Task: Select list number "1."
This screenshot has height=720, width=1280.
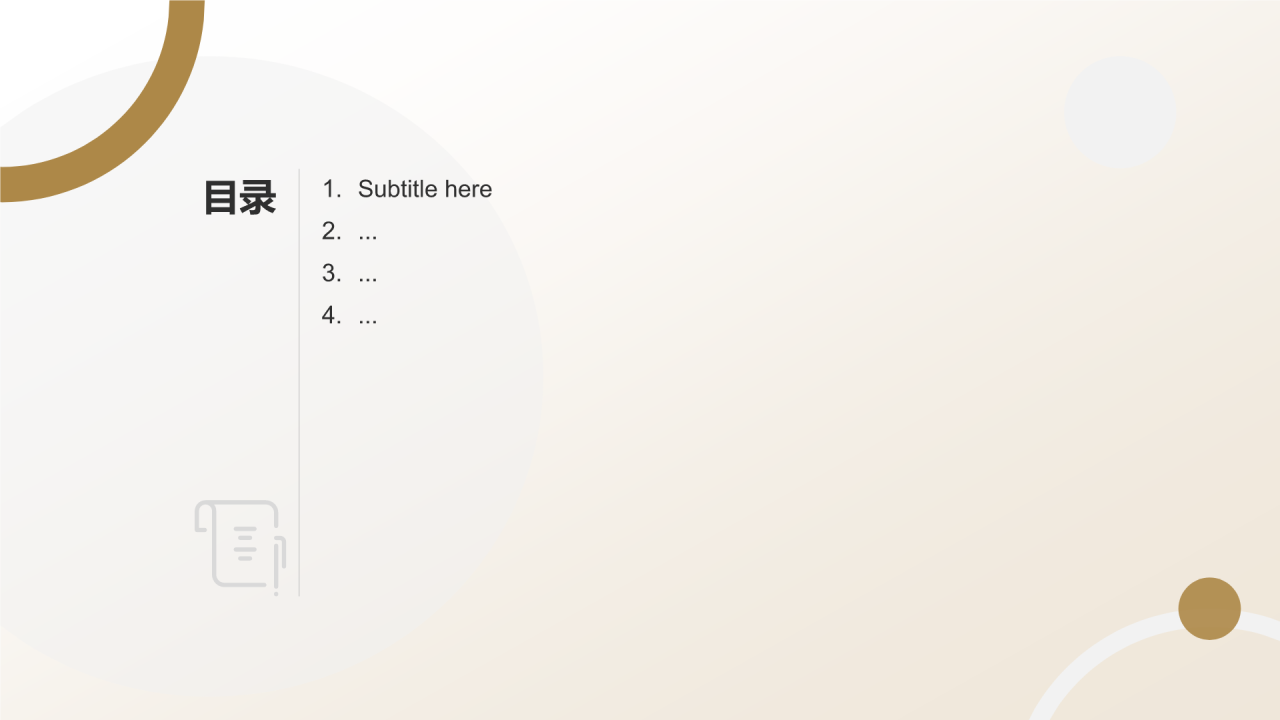Action: point(332,189)
